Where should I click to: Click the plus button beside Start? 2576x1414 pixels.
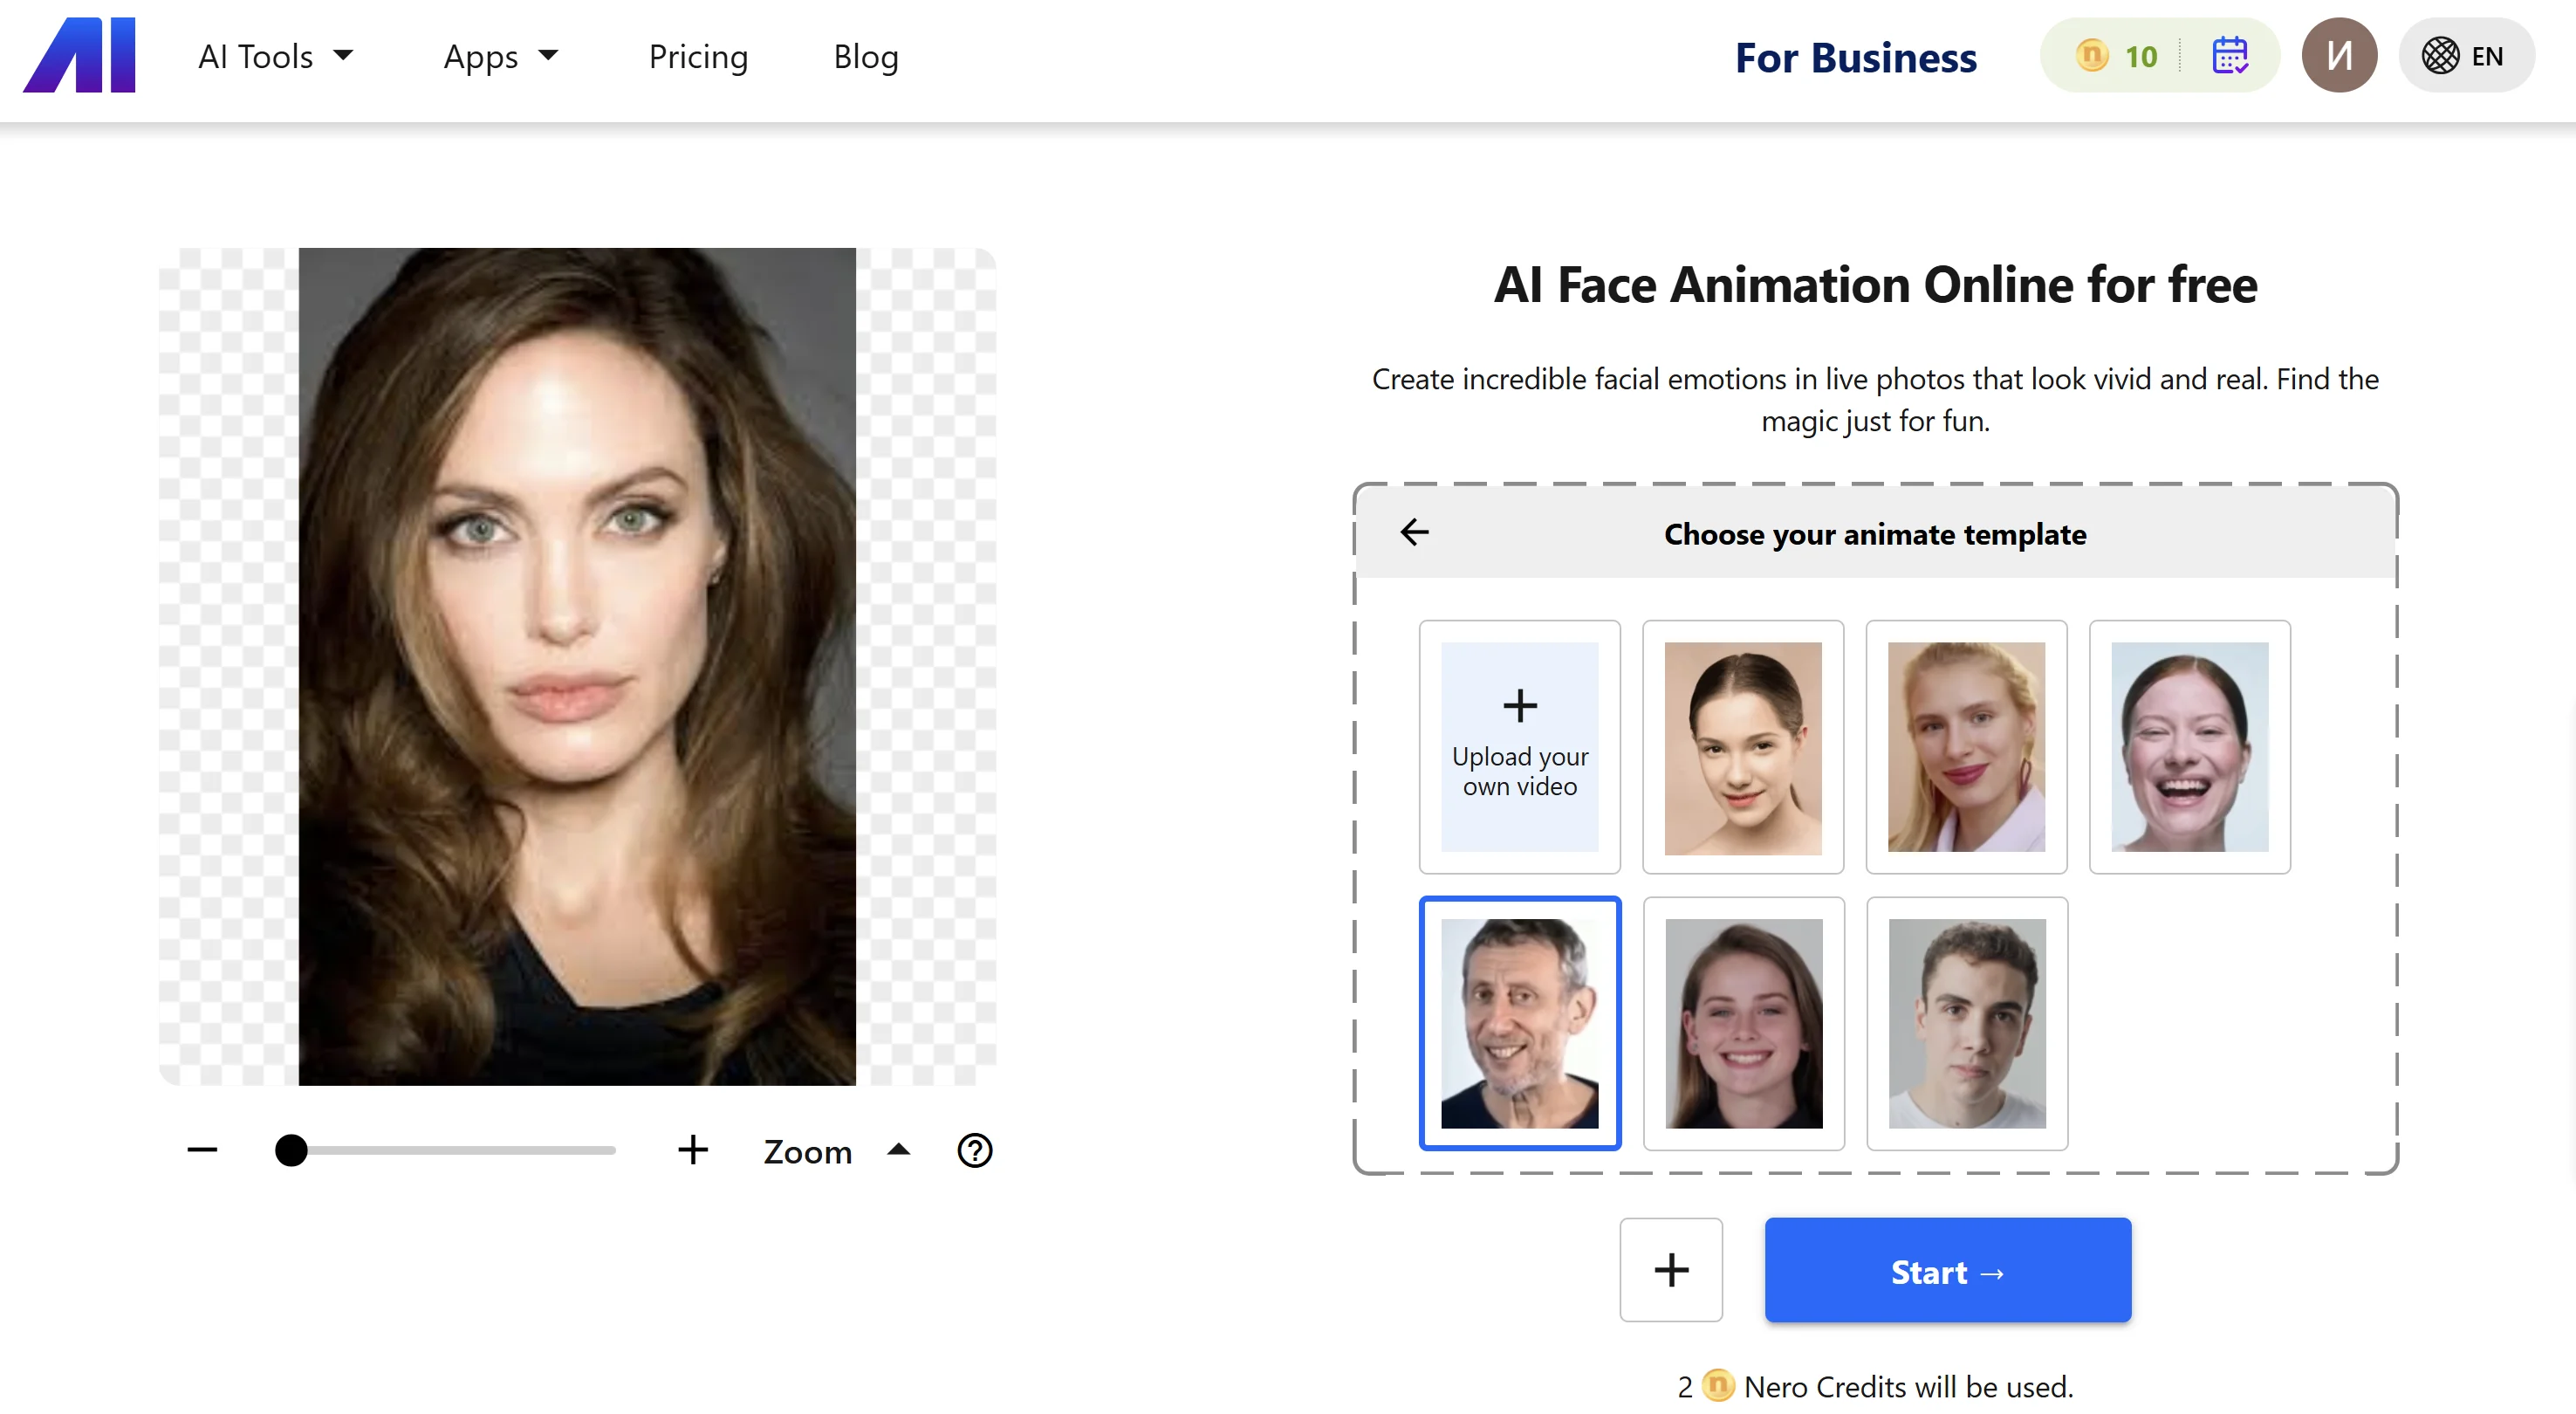pyautogui.click(x=1670, y=1270)
